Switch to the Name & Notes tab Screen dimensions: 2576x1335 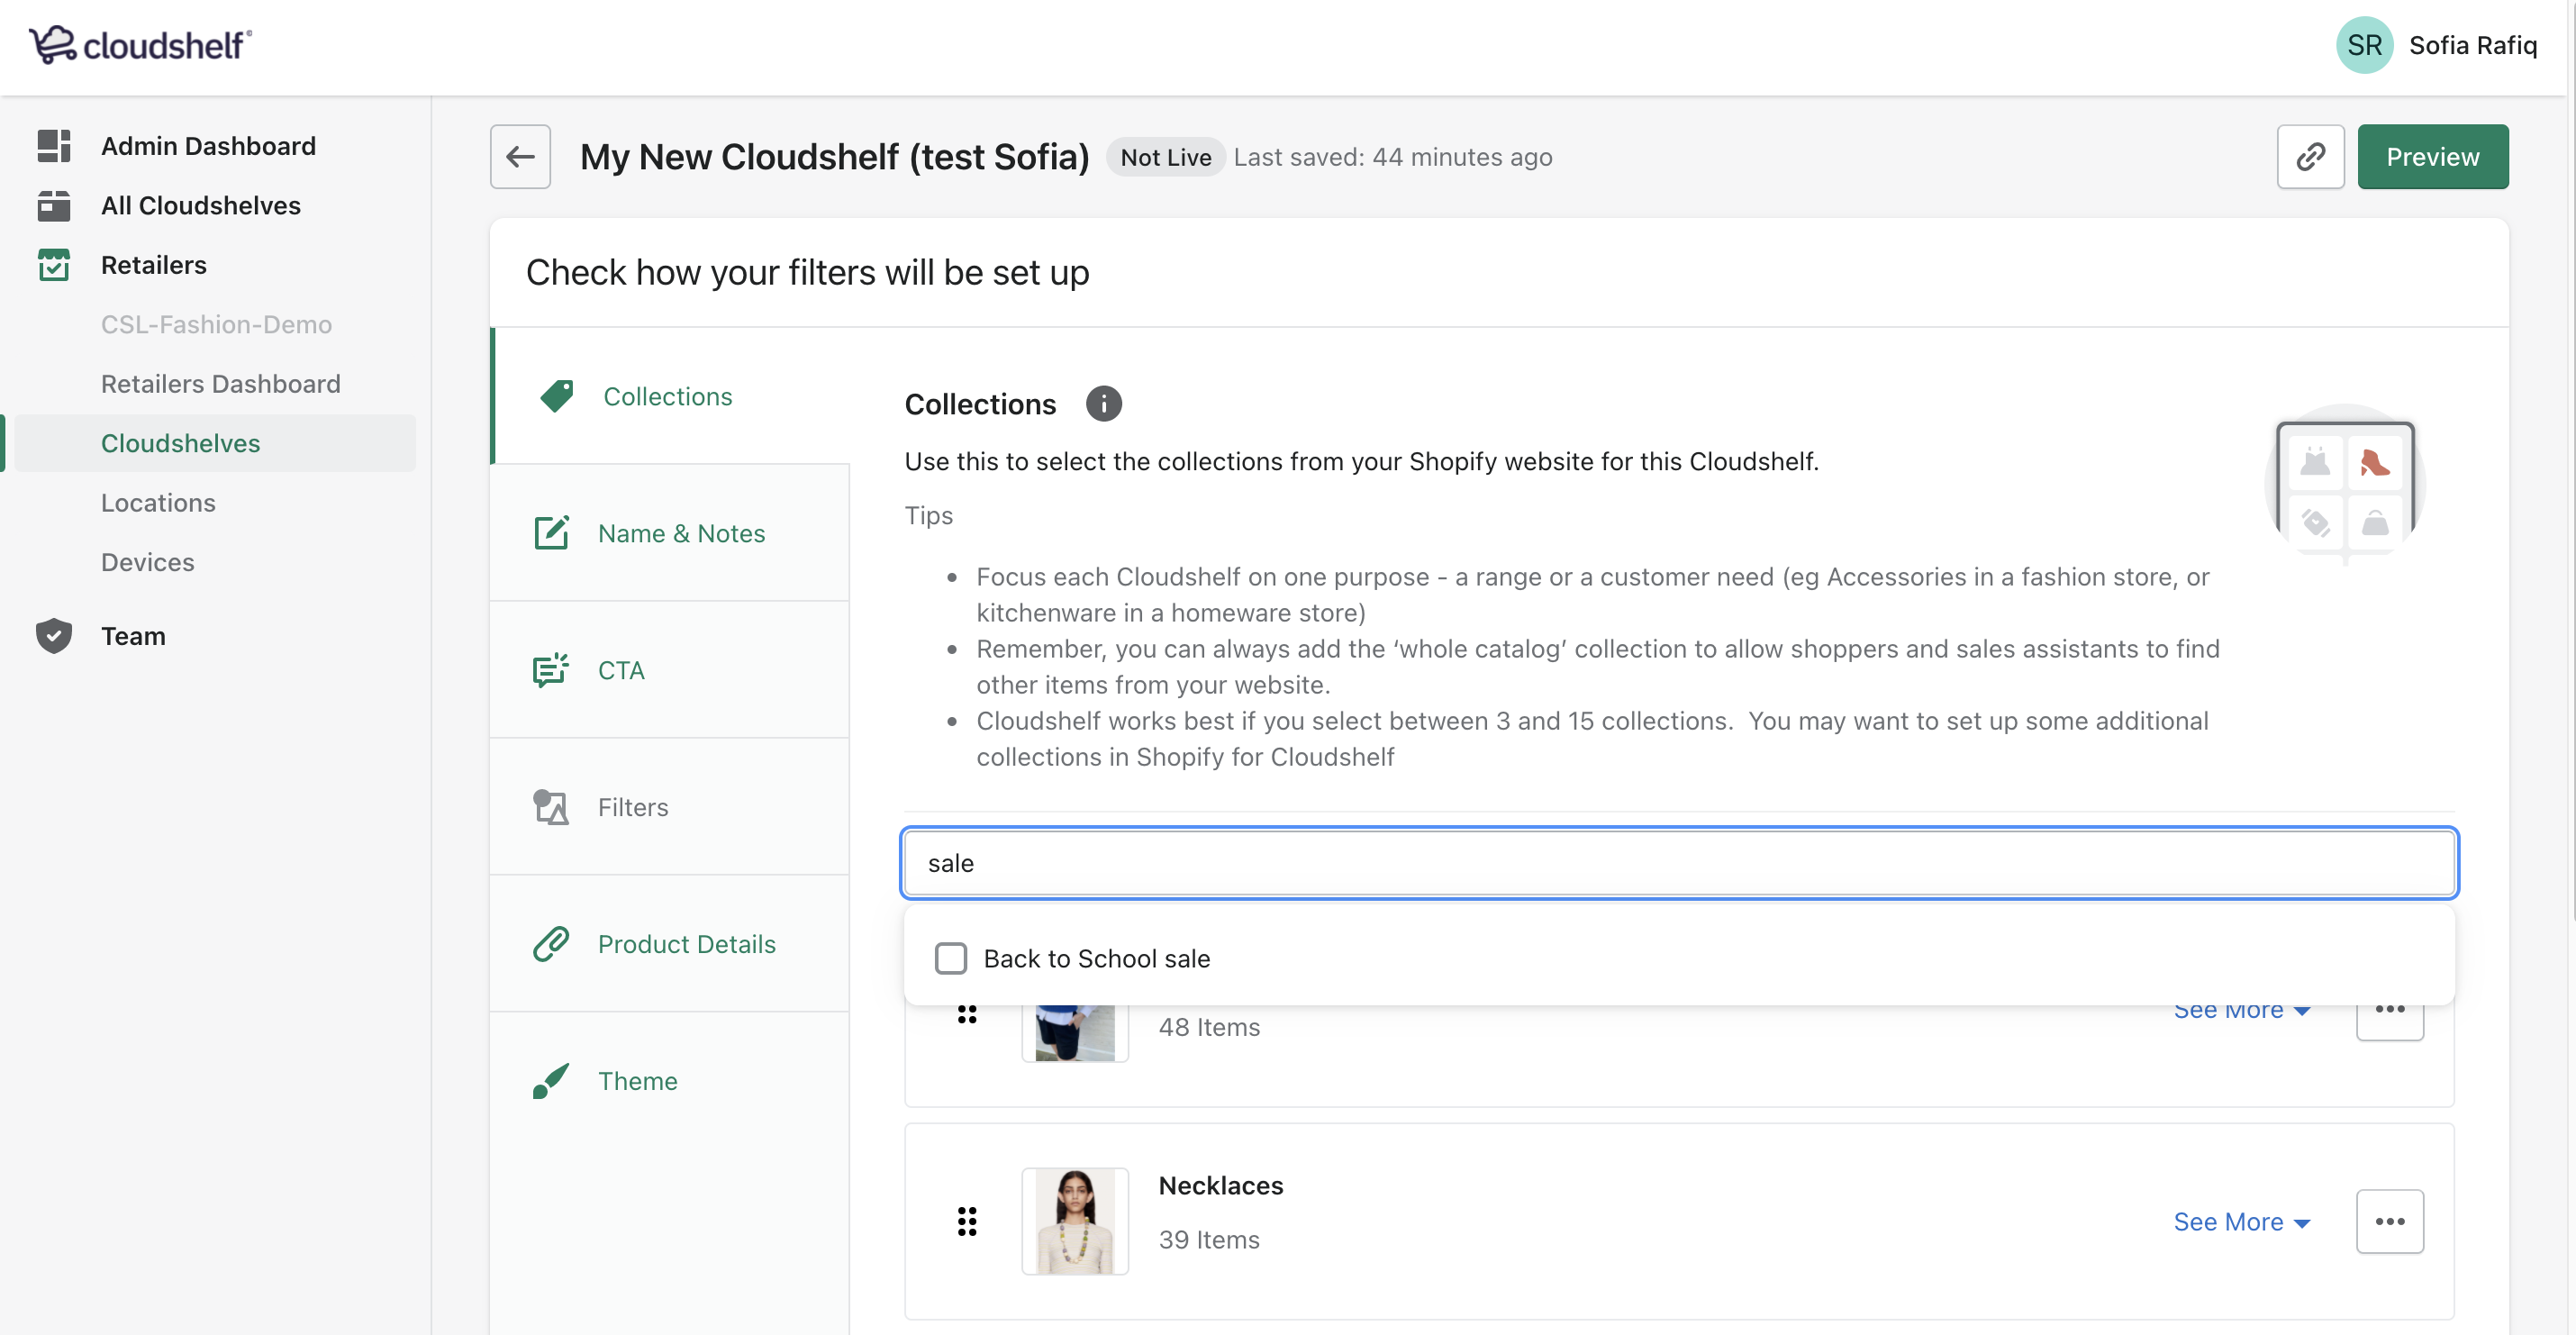(x=670, y=533)
